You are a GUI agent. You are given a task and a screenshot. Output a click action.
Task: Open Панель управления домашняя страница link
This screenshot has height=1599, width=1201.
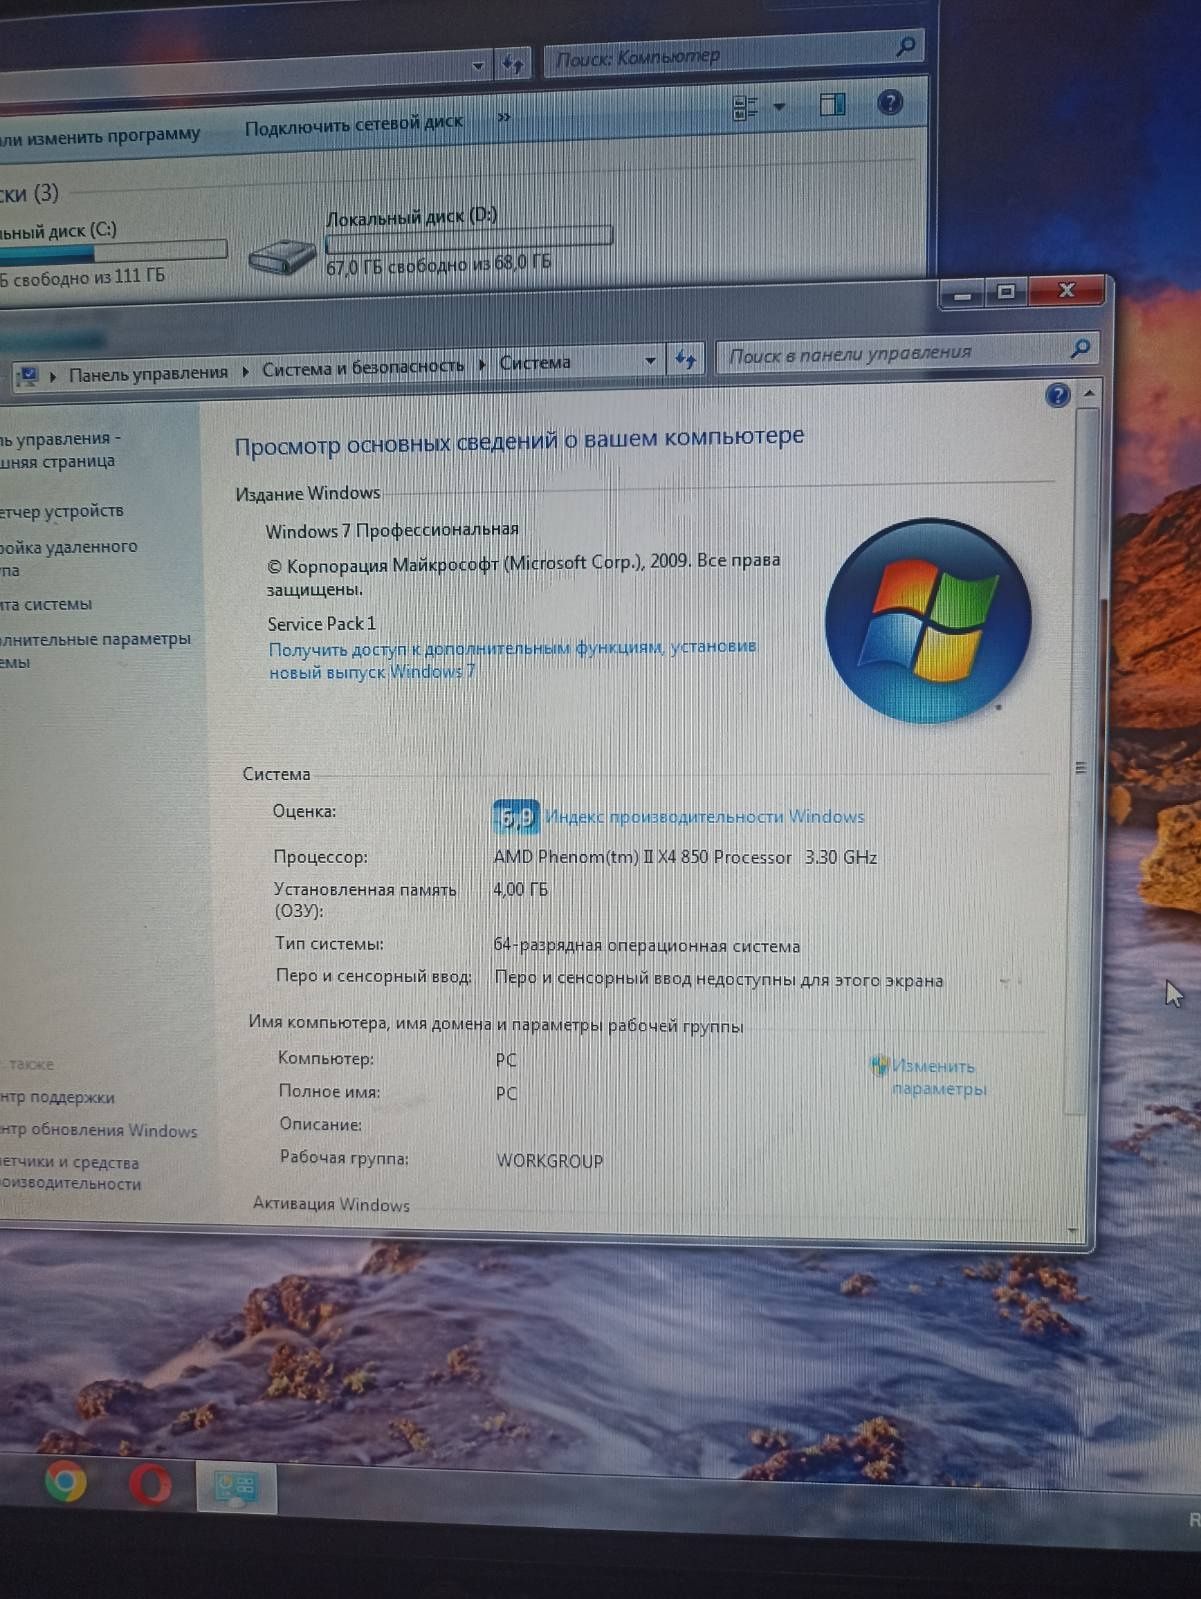[60, 450]
